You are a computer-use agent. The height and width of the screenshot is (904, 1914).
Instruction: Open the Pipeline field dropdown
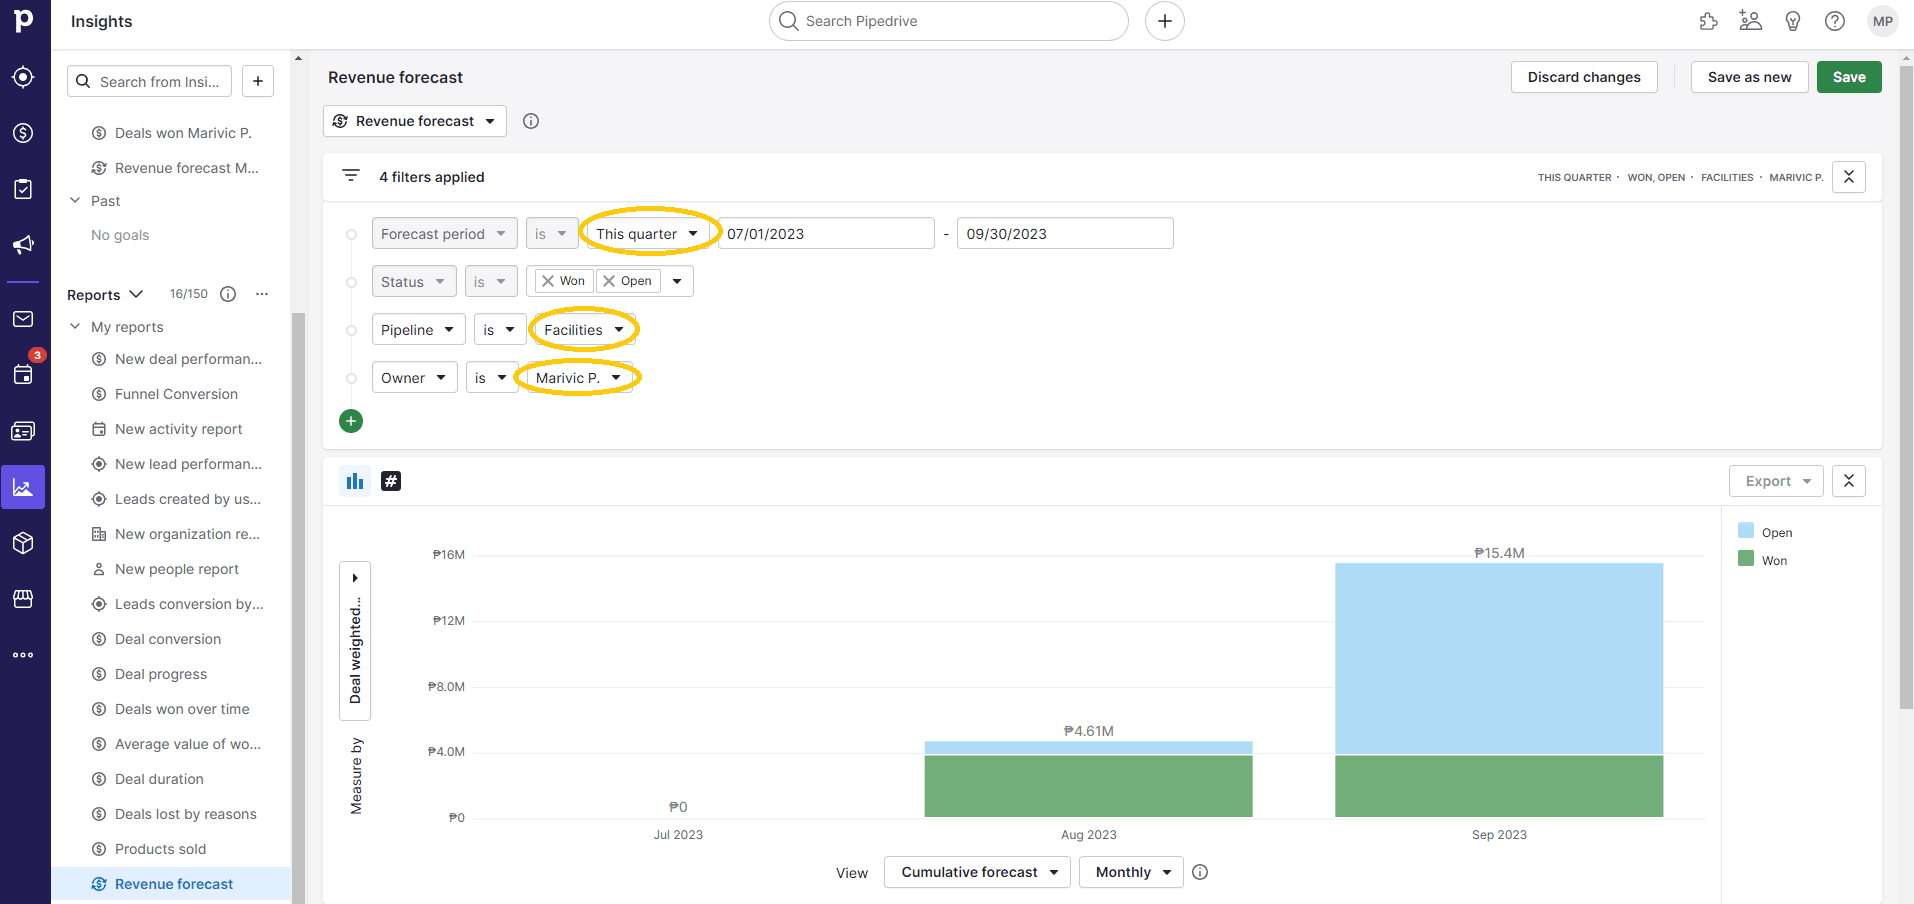coord(418,330)
